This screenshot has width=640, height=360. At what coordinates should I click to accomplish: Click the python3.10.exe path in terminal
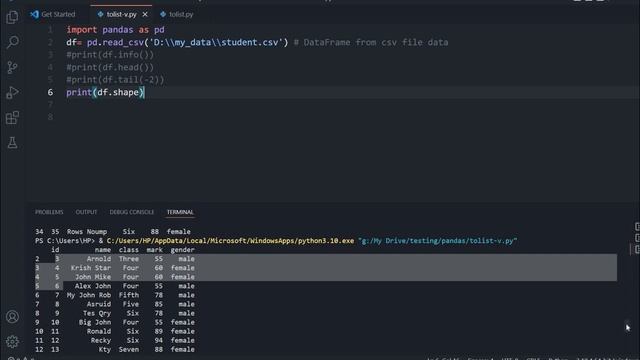click(230, 241)
